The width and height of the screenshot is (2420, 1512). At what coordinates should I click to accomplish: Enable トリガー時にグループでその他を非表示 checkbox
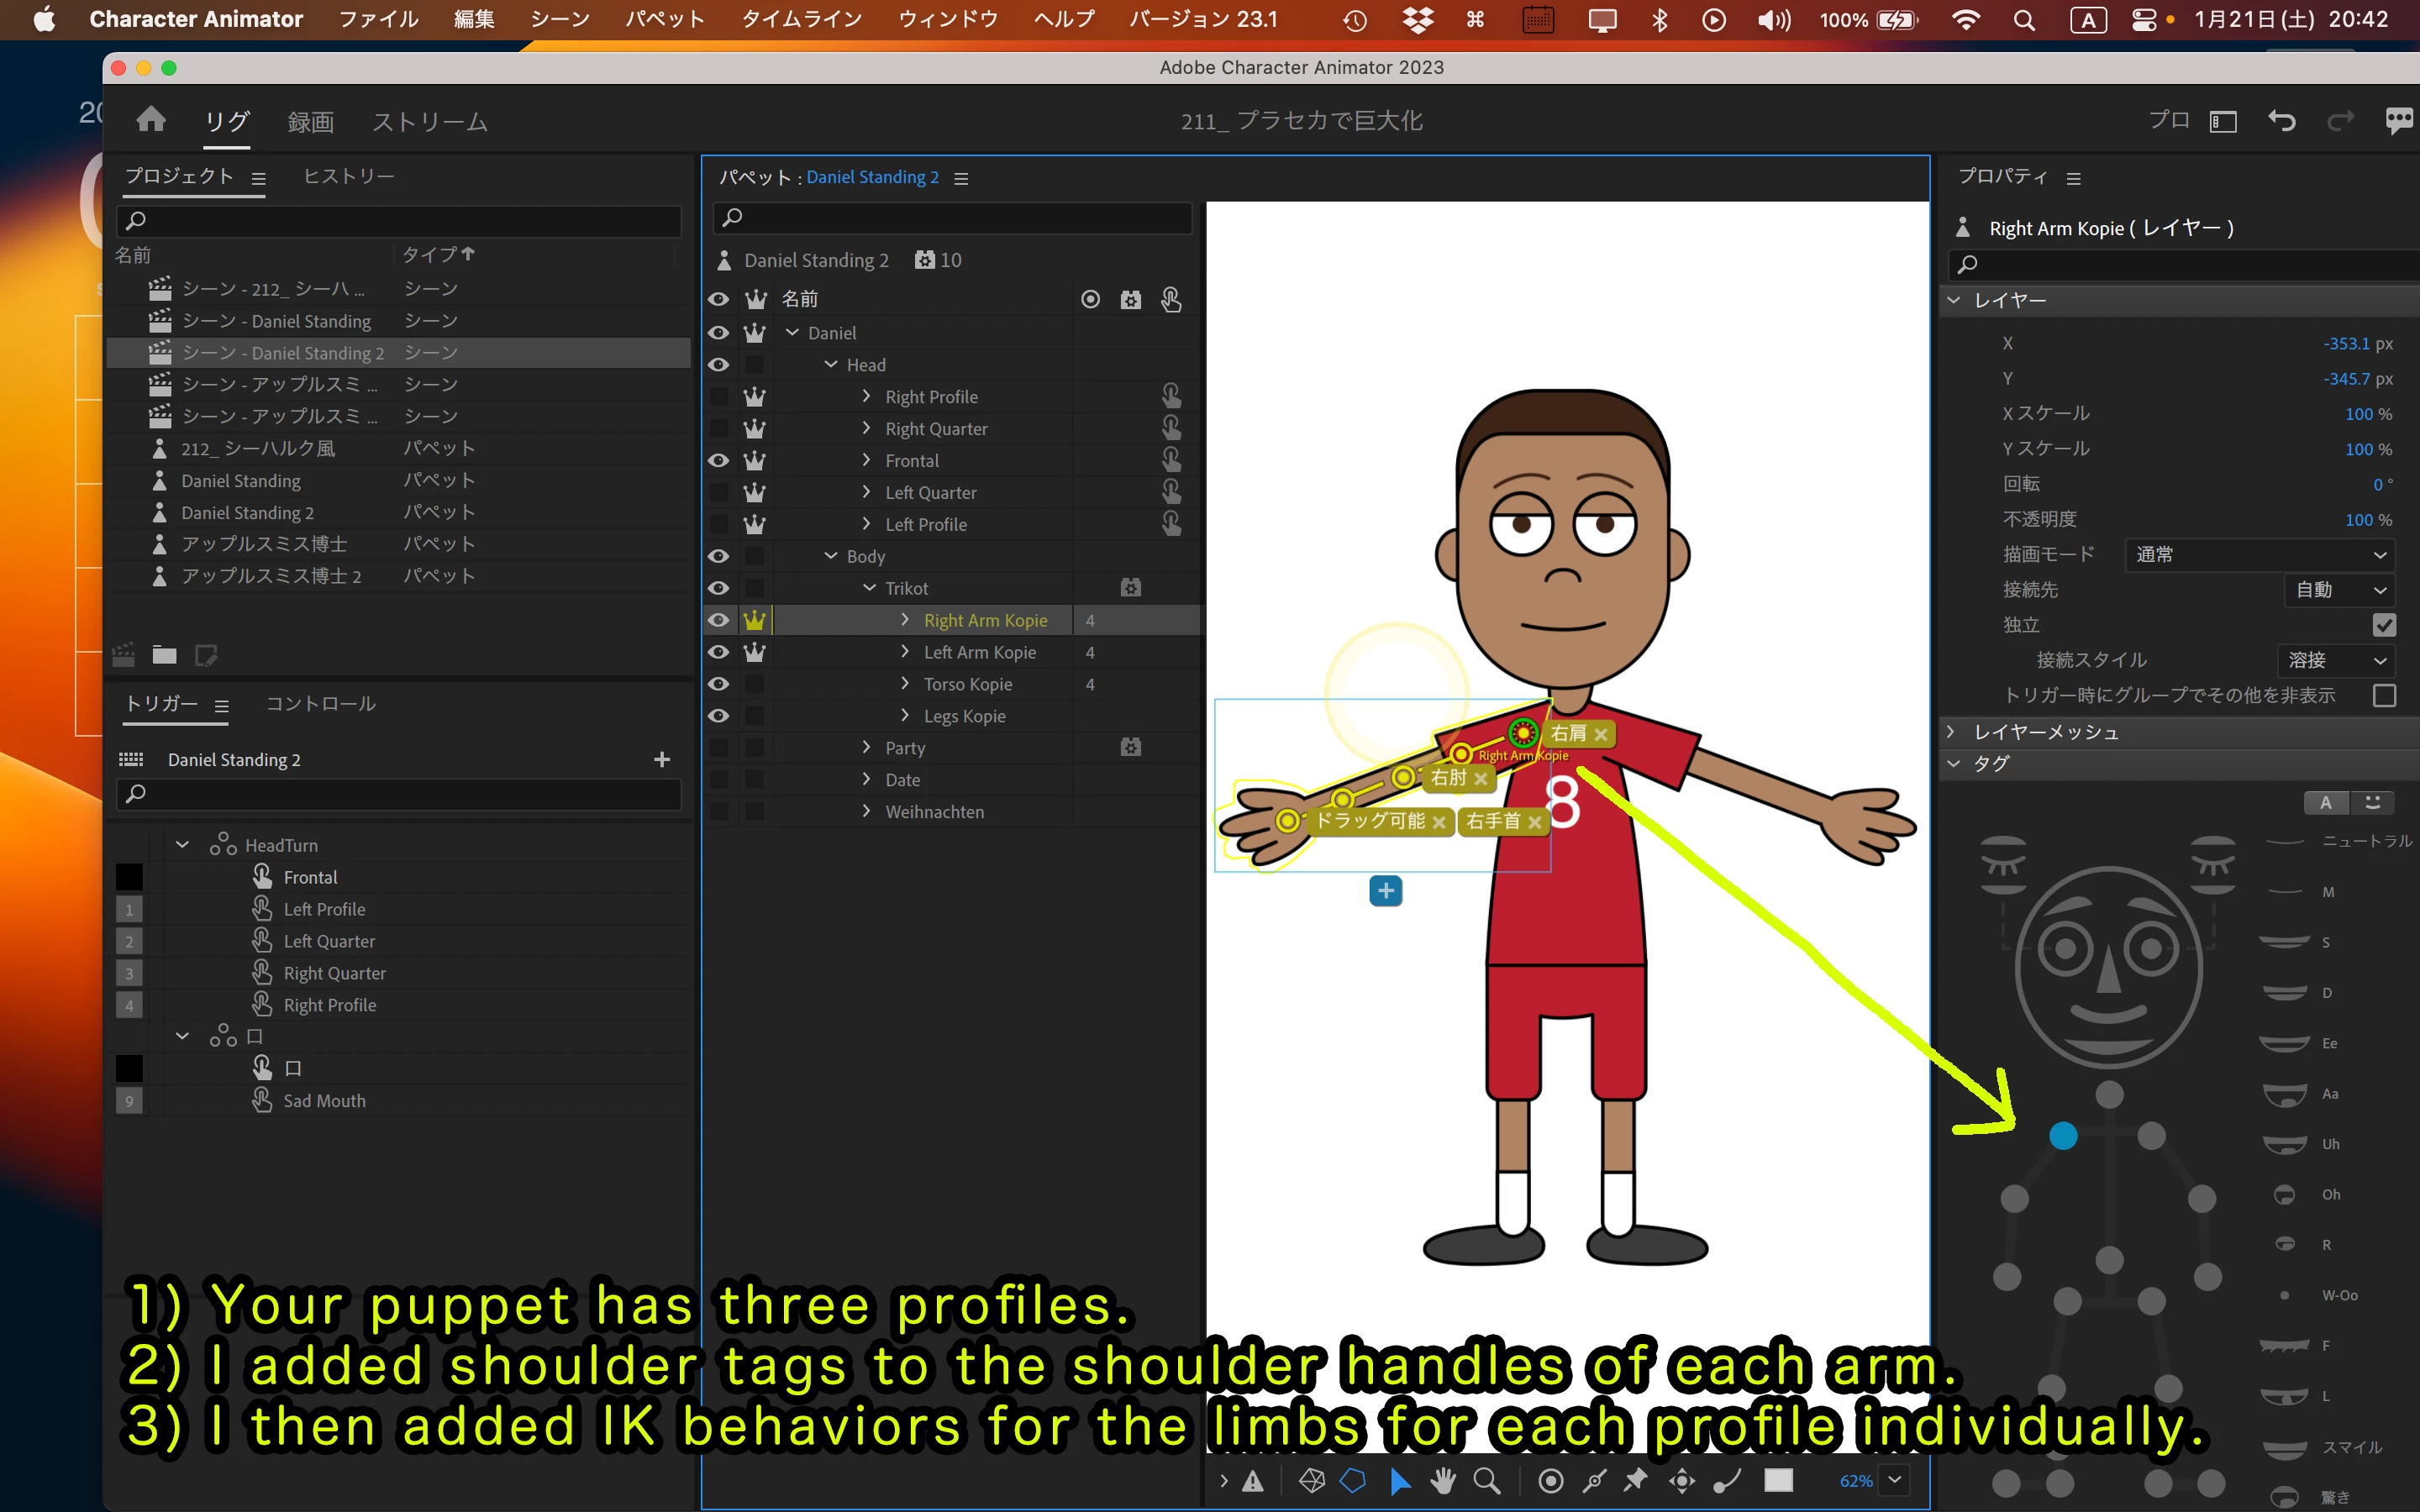coord(2384,695)
